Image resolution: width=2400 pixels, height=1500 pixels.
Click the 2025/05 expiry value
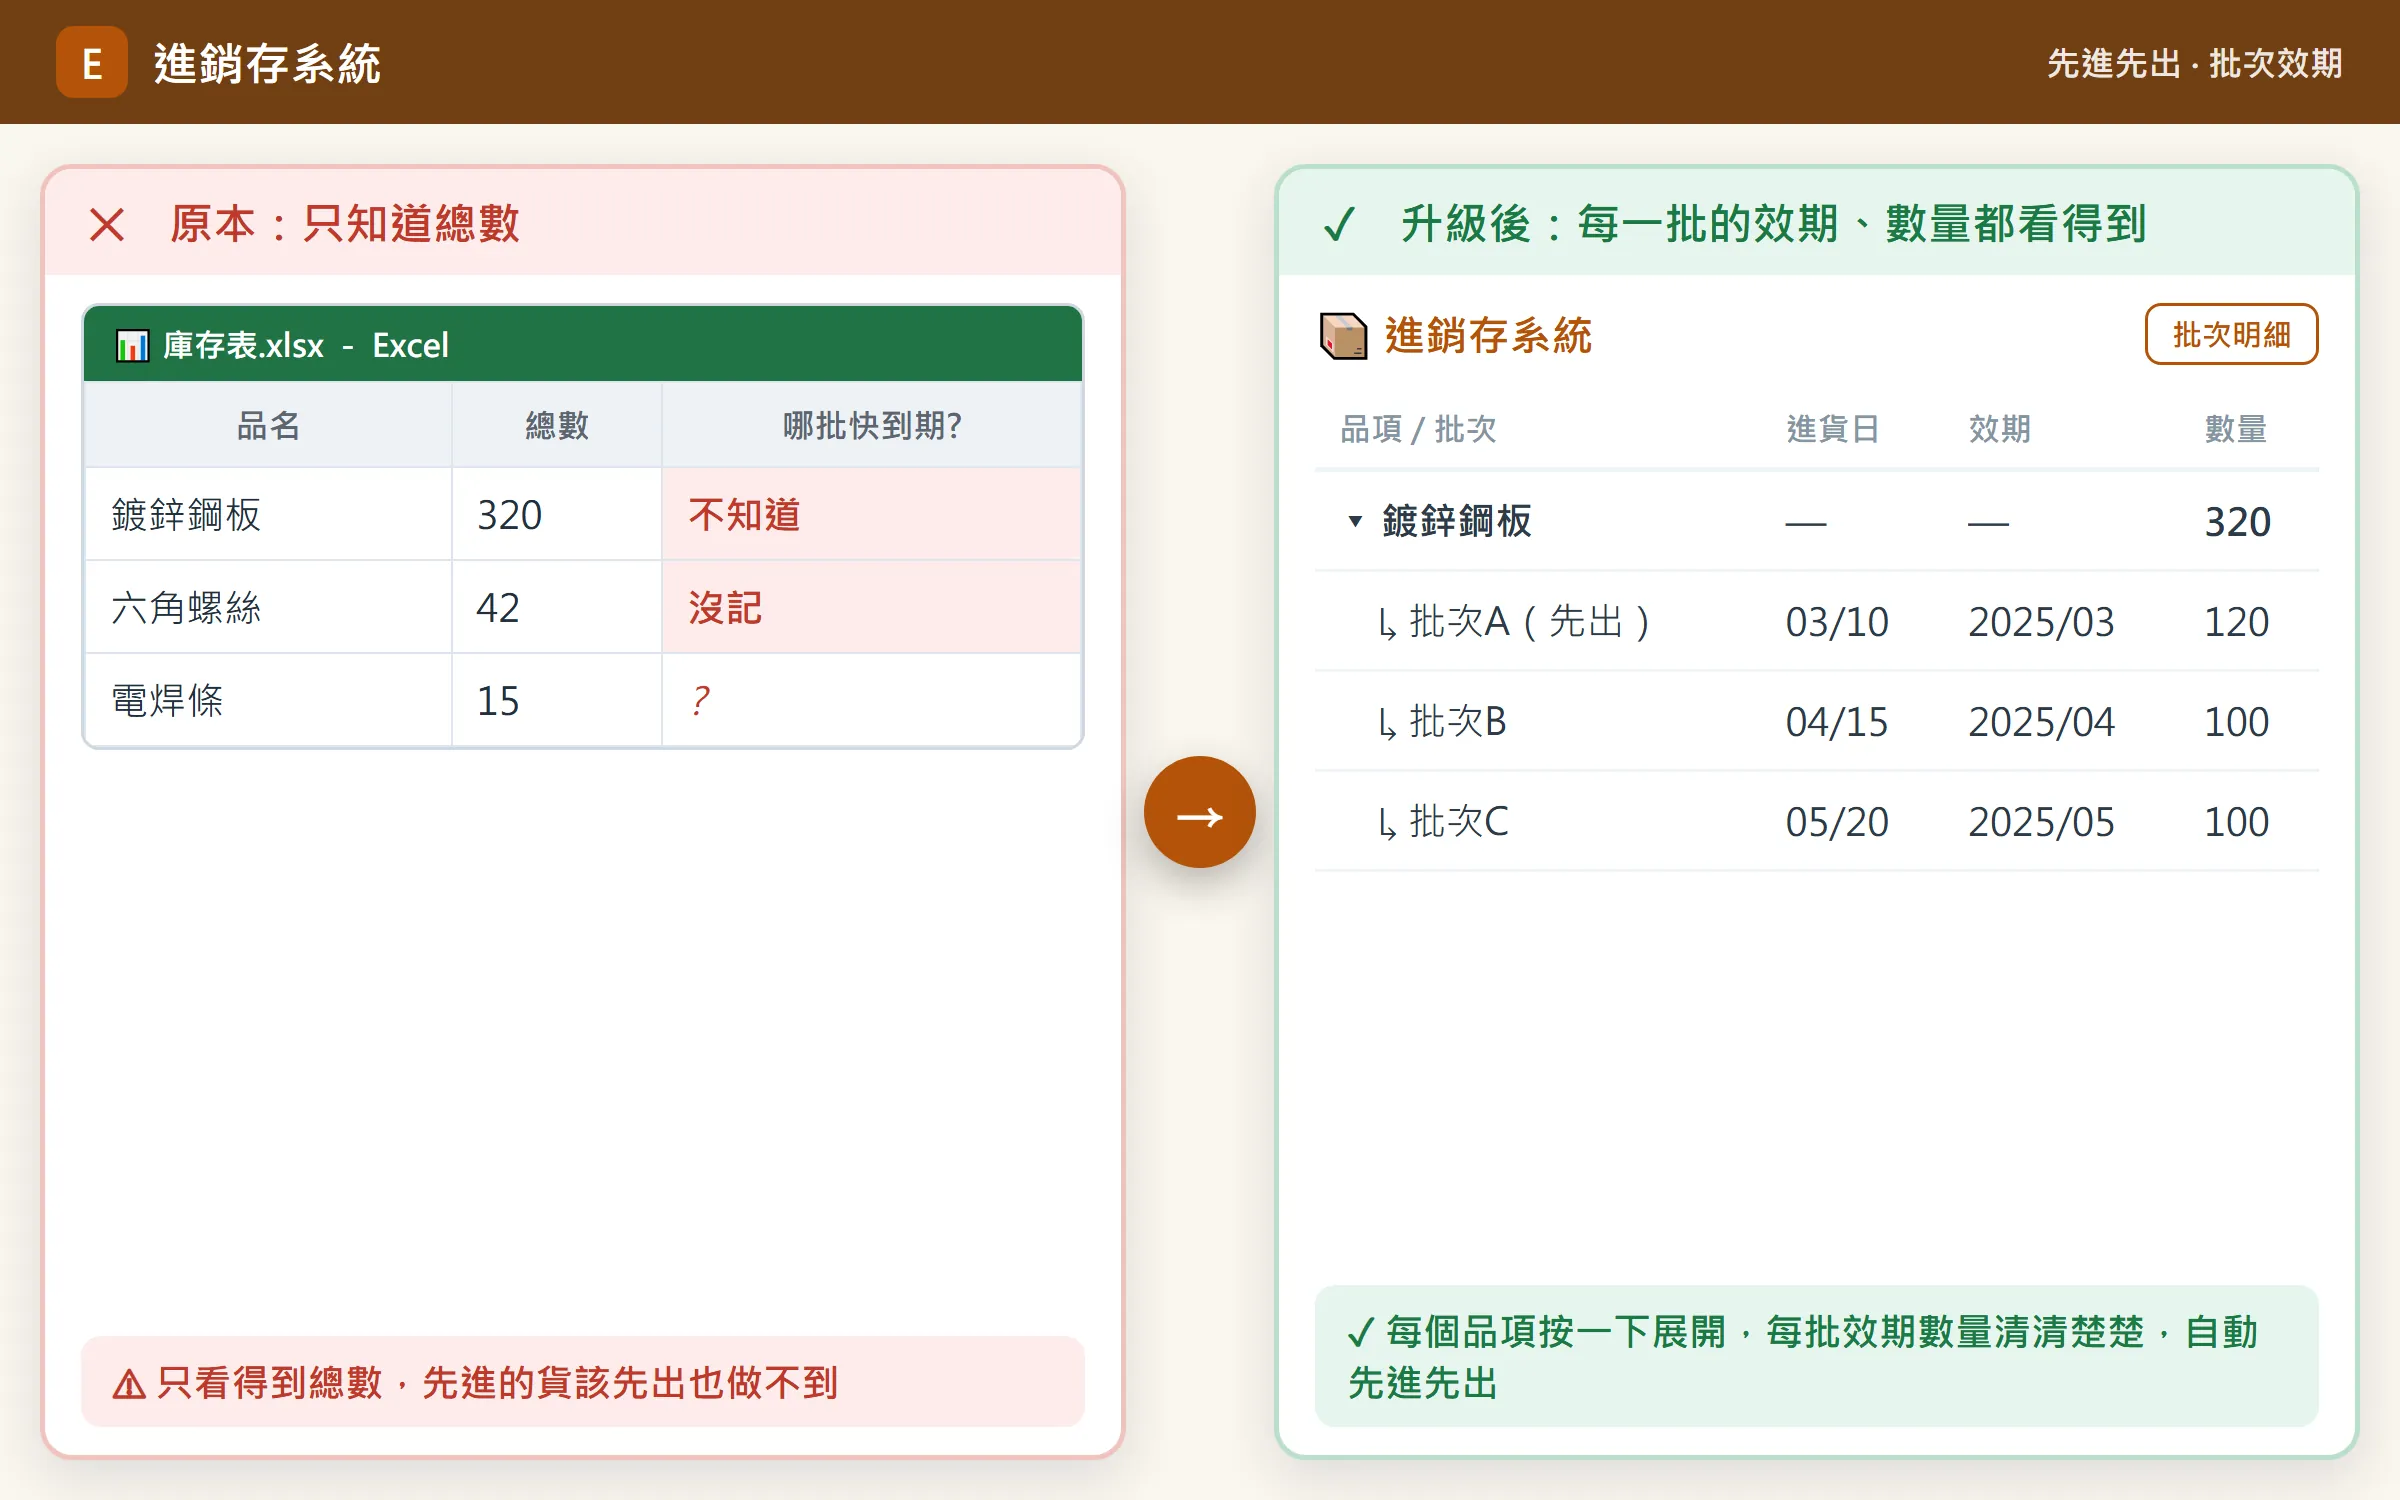tap(2041, 822)
